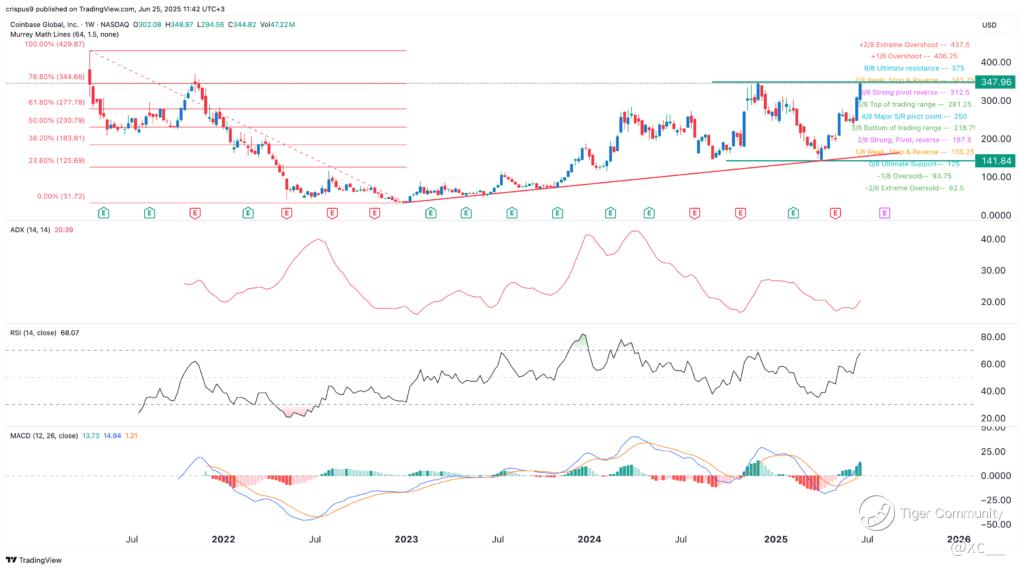The height and width of the screenshot is (570, 1024).
Task: Click the 2/8 Strong, Pivot, reverse 187.5 label
Action: tap(914, 140)
